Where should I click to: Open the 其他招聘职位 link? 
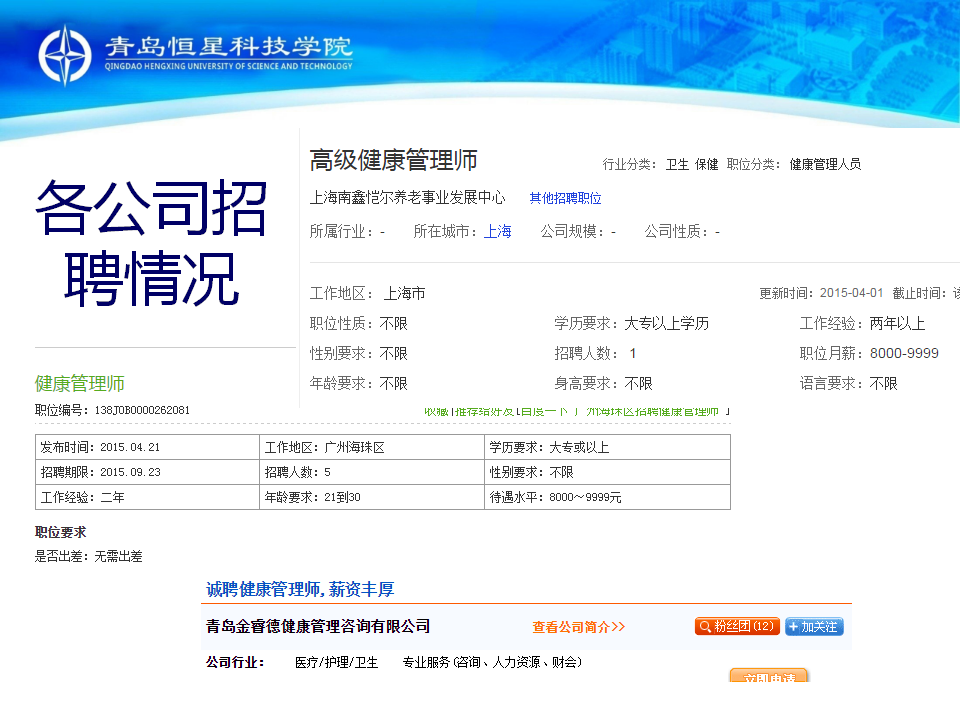(x=565, y=199)
